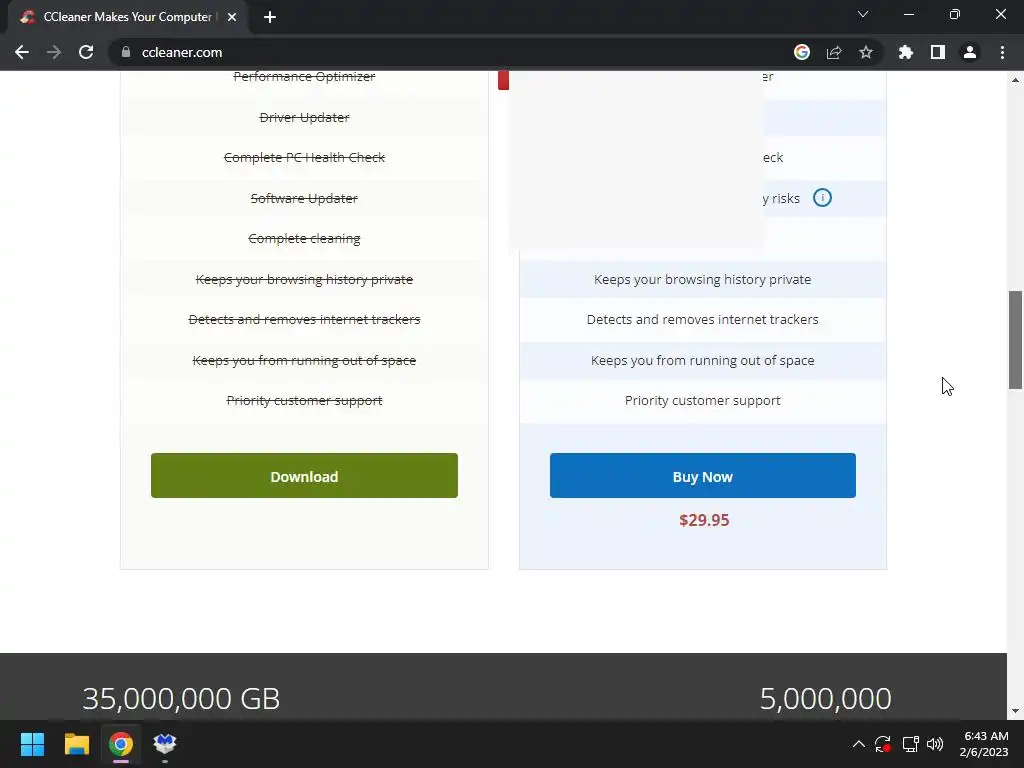Open Chrome three-dot menu
Screen dimensions: 1024x768
1002,52
